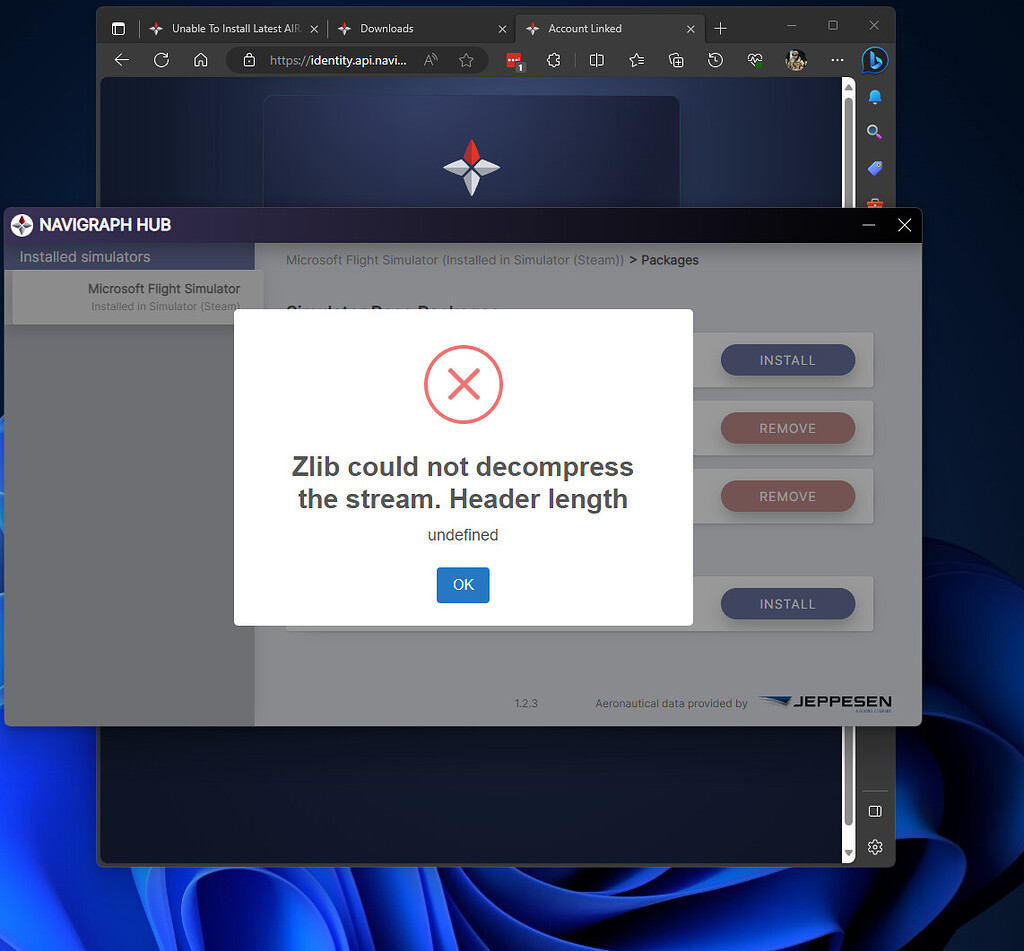
Task: Dismiss the Zlib error with OK
Action: click(x=462, y=585)
